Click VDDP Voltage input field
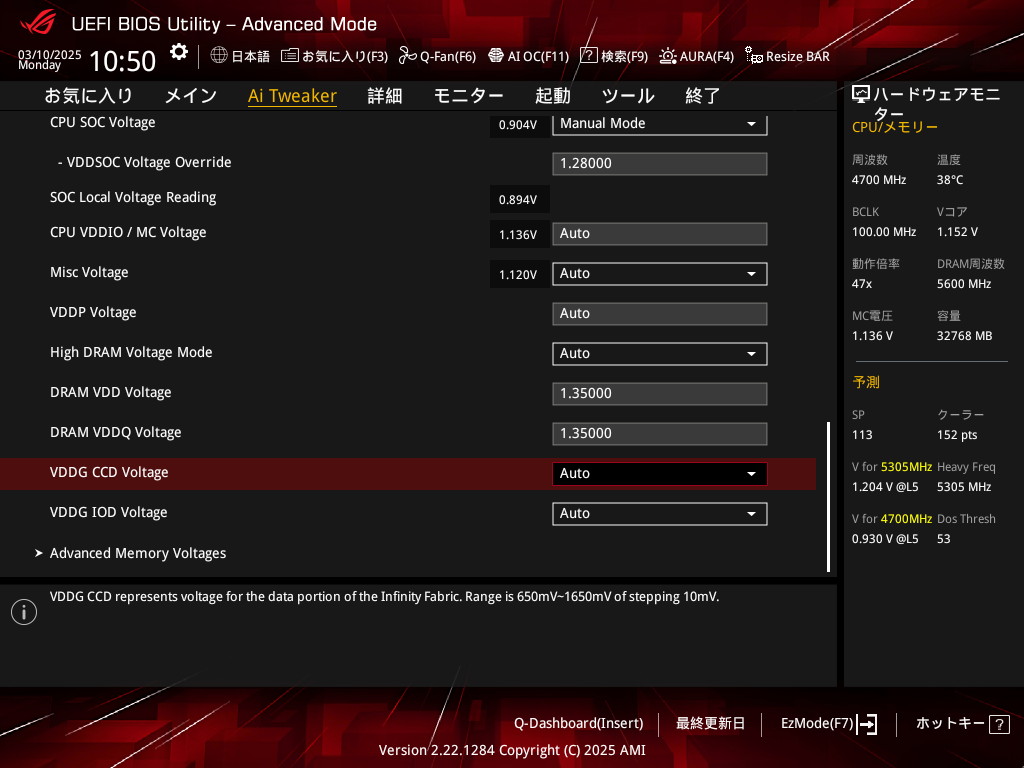 click(x=660, y=313)
